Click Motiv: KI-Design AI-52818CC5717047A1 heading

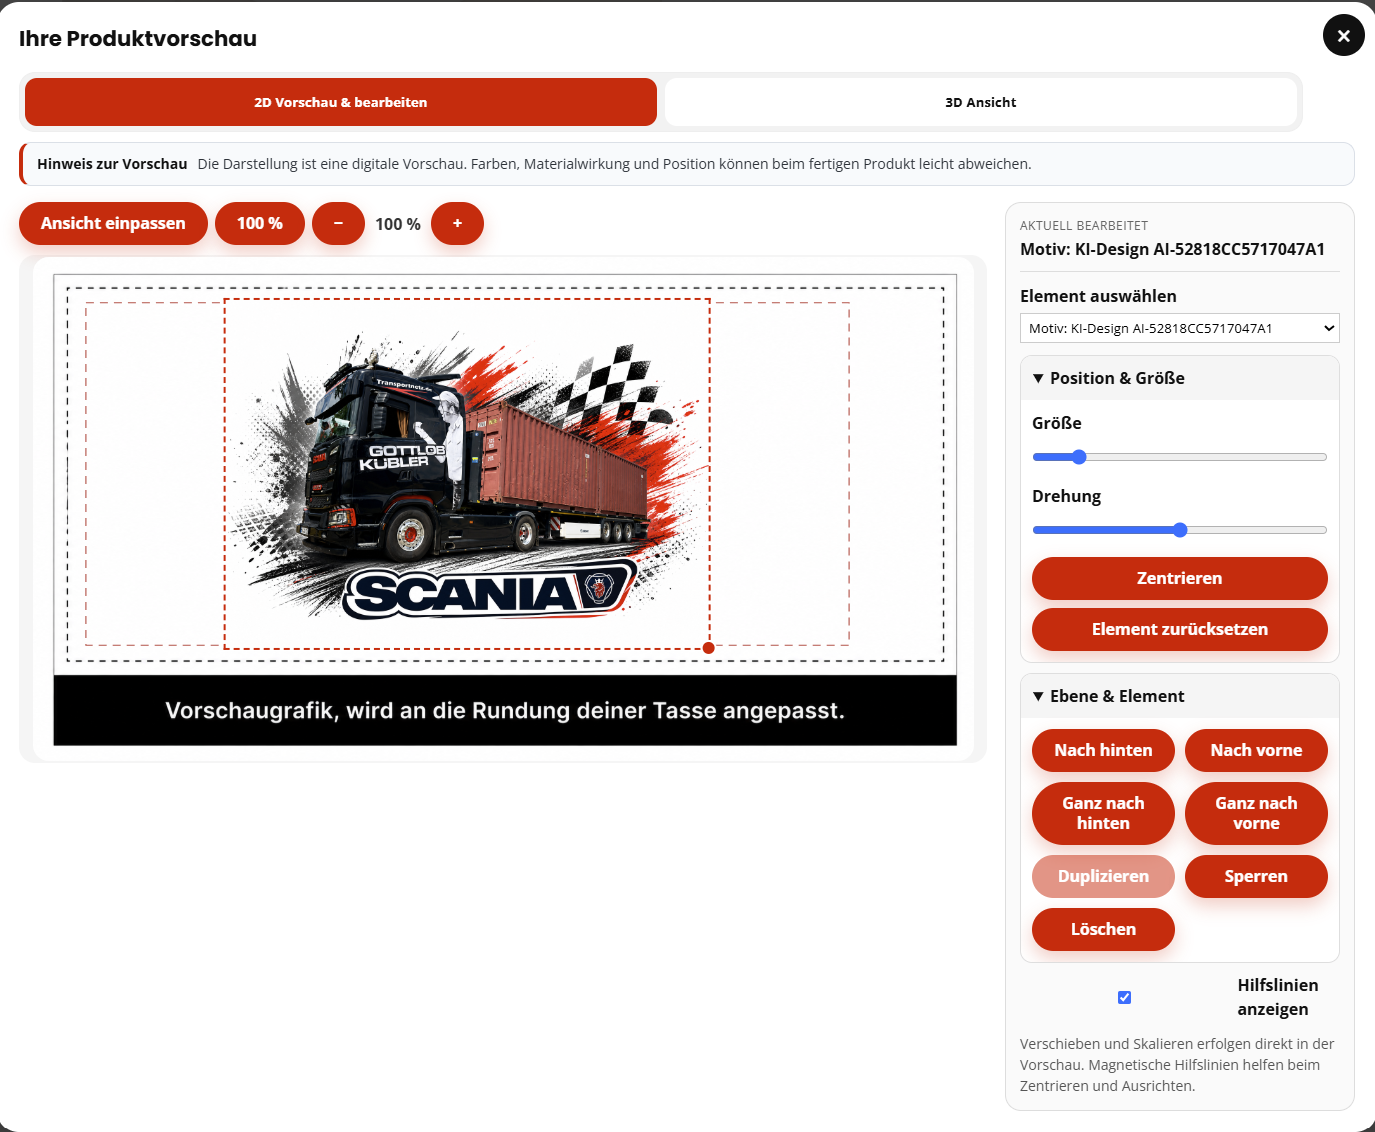click(1172, 249)
